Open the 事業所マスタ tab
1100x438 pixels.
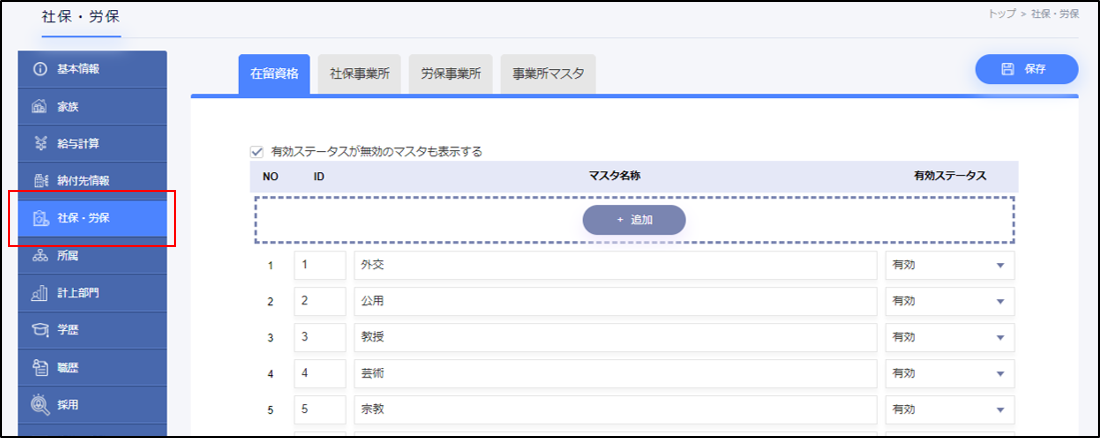tap(548, 73)
